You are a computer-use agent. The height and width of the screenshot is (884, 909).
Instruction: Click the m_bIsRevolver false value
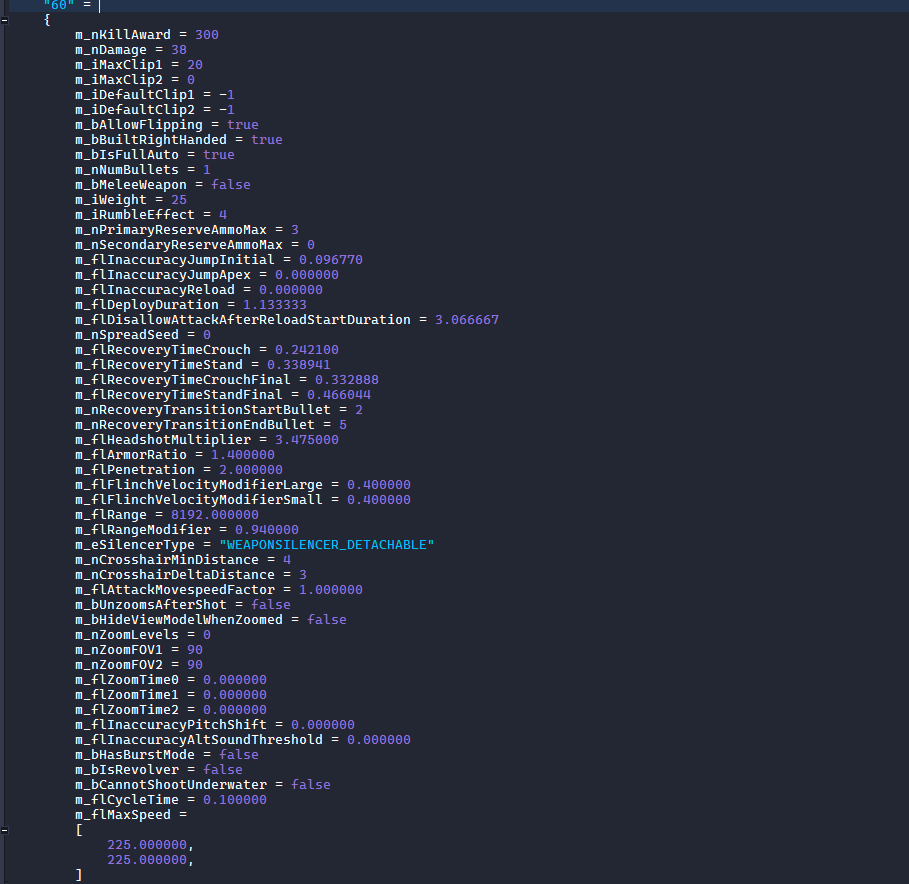(x=222, y=770)
